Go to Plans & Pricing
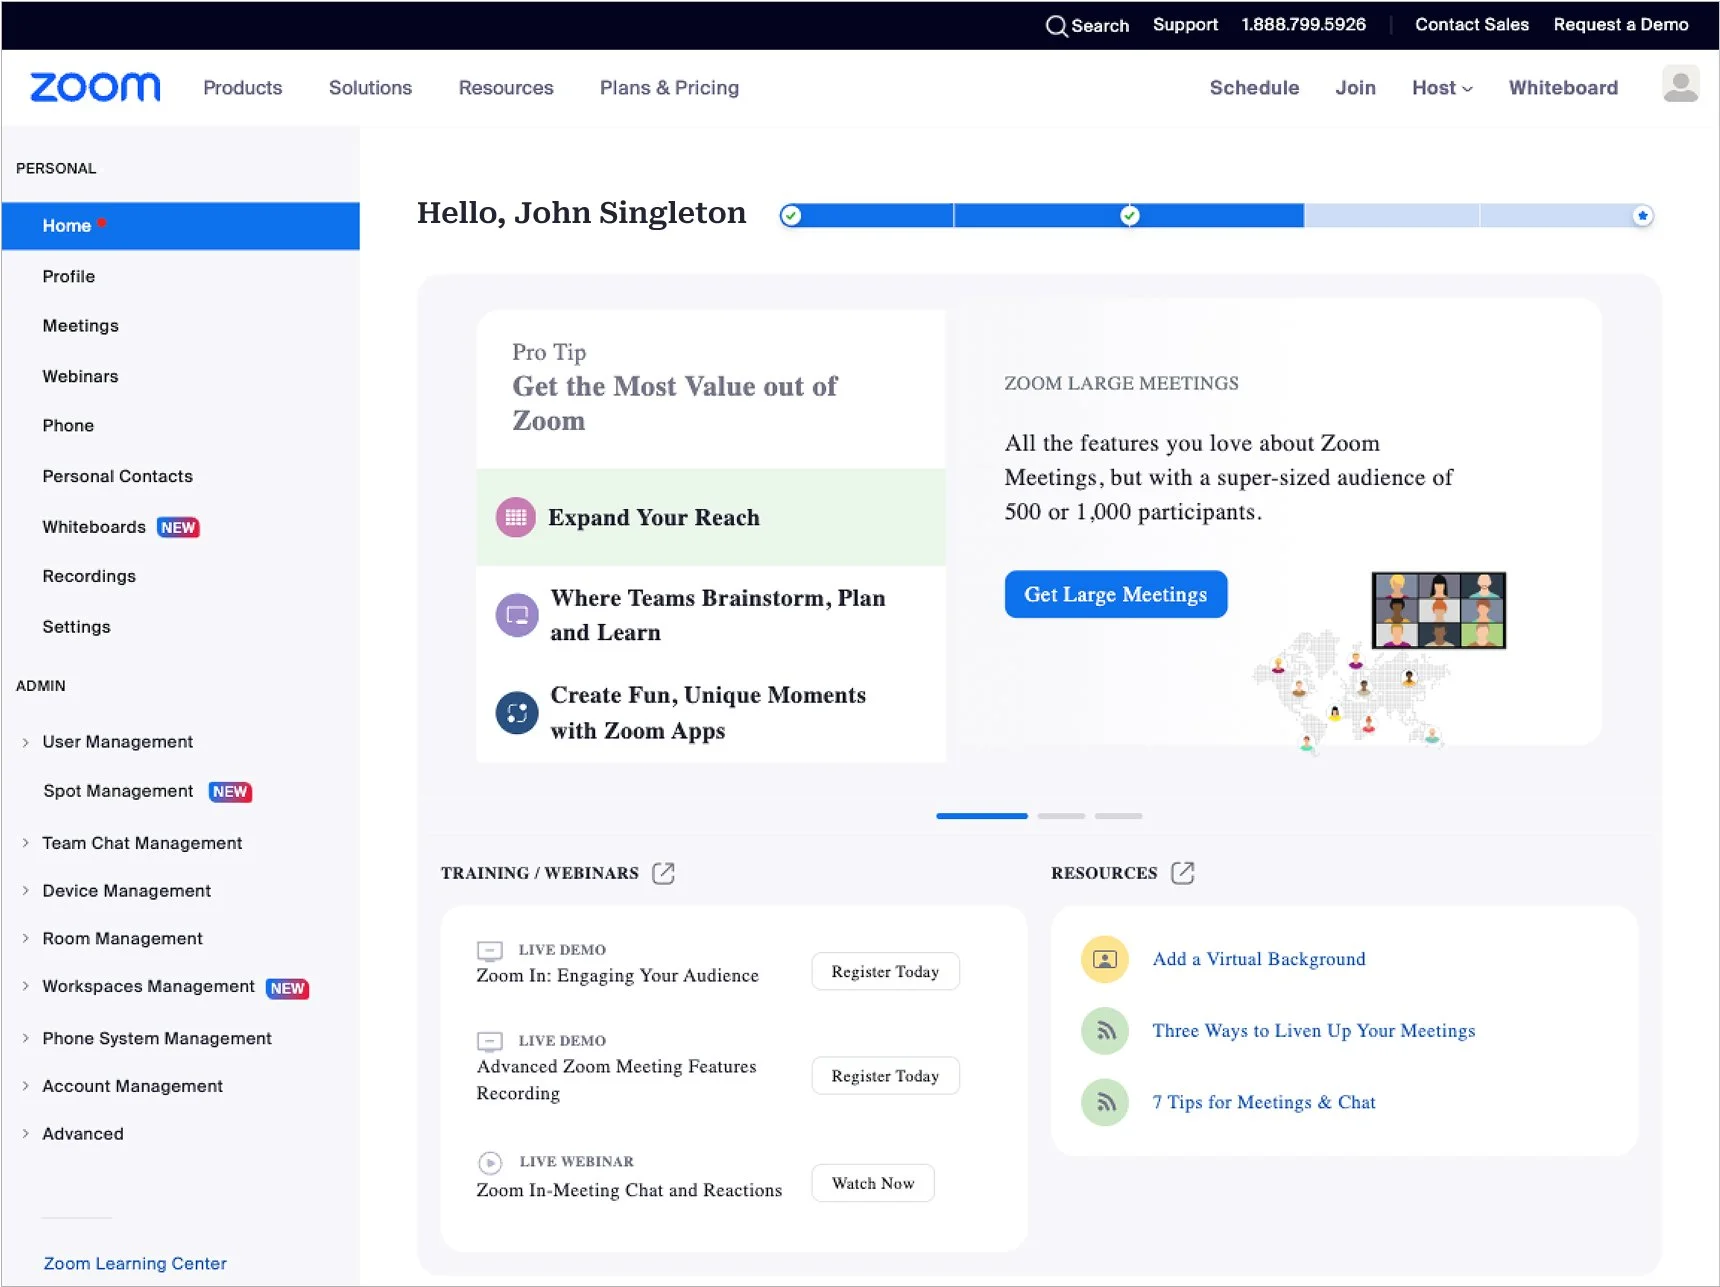This screenshot has width=1720, height=1287. (x=669, y=88)
